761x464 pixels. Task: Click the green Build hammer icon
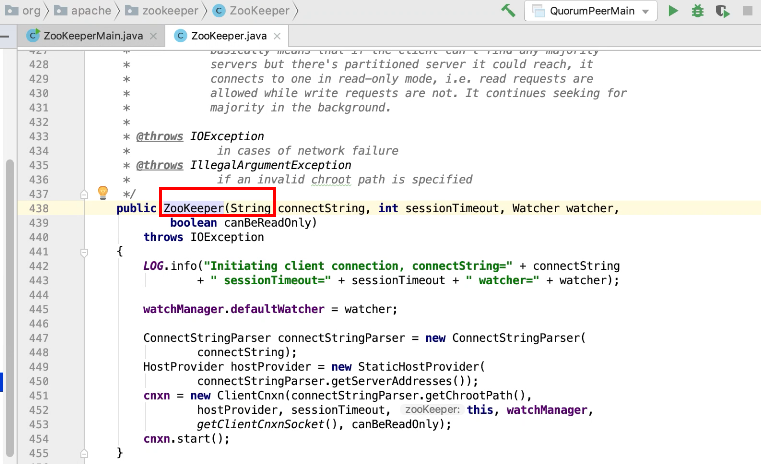pyautogui.click(x=508, y=10)
